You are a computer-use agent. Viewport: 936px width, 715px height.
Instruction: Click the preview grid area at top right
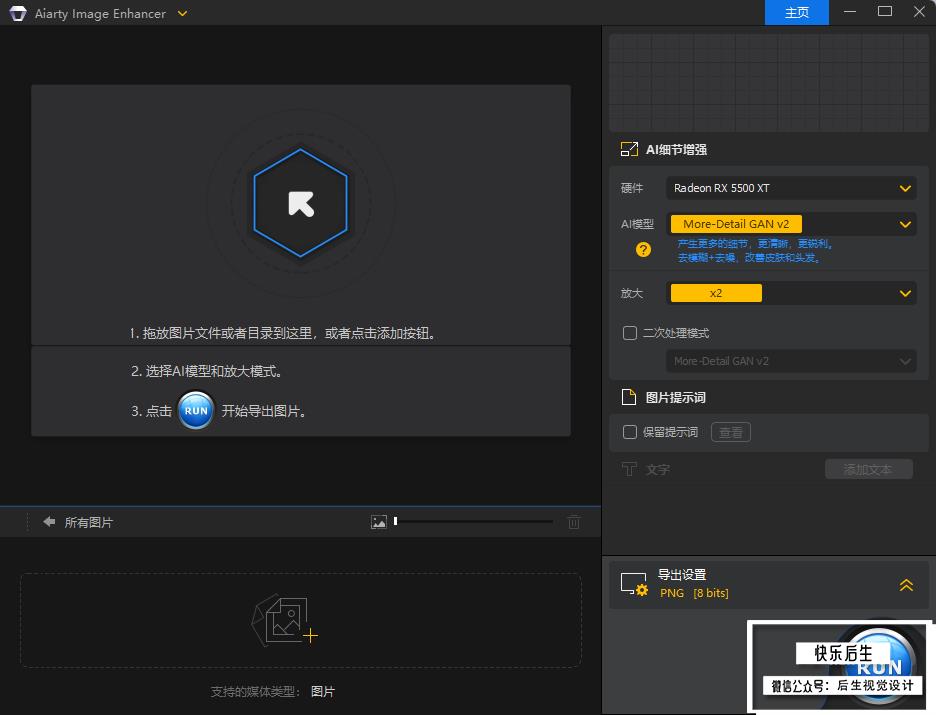(769, 83)
